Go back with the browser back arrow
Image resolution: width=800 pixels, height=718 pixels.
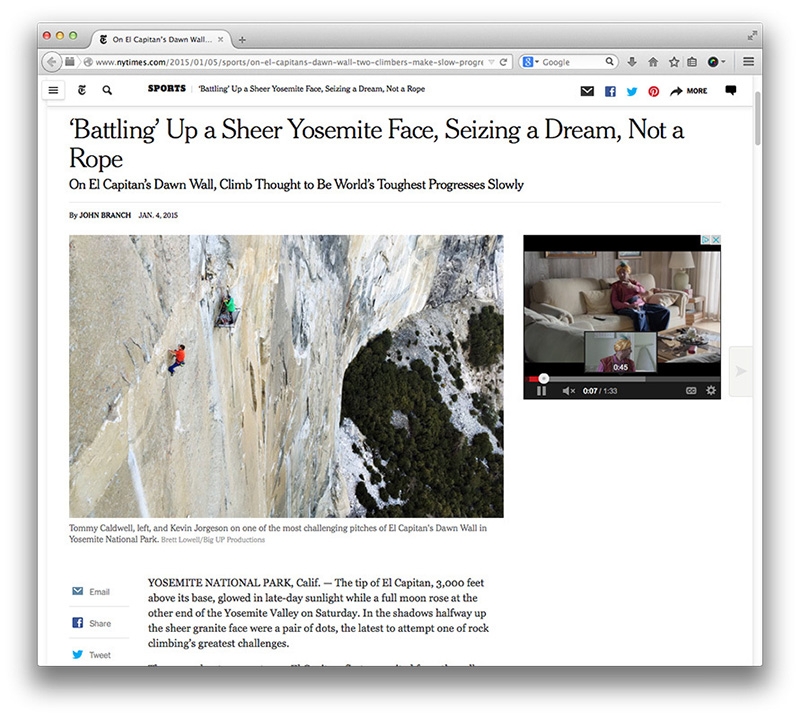pos(52,62)
